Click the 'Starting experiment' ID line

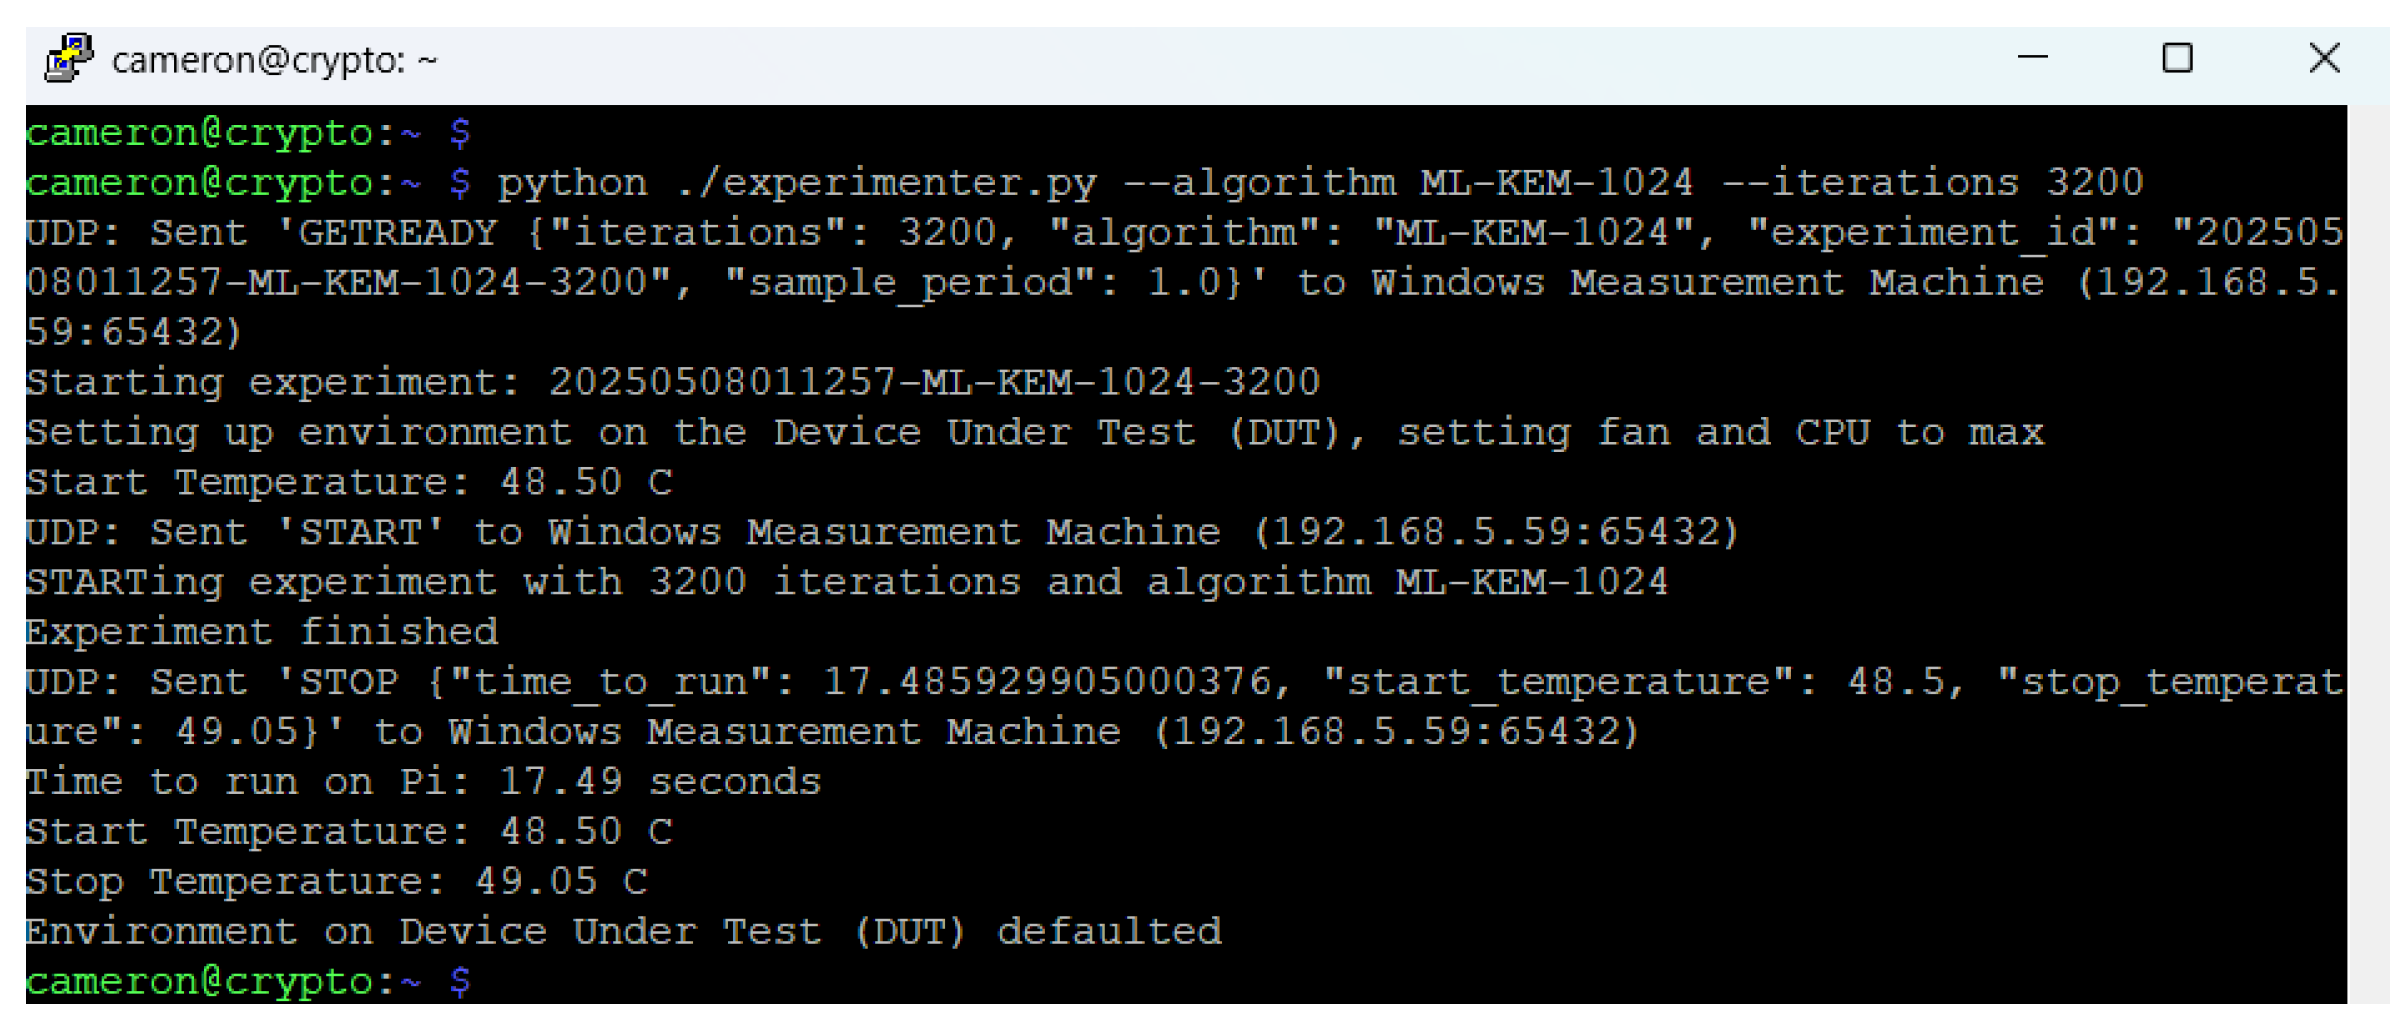point(673,382)
